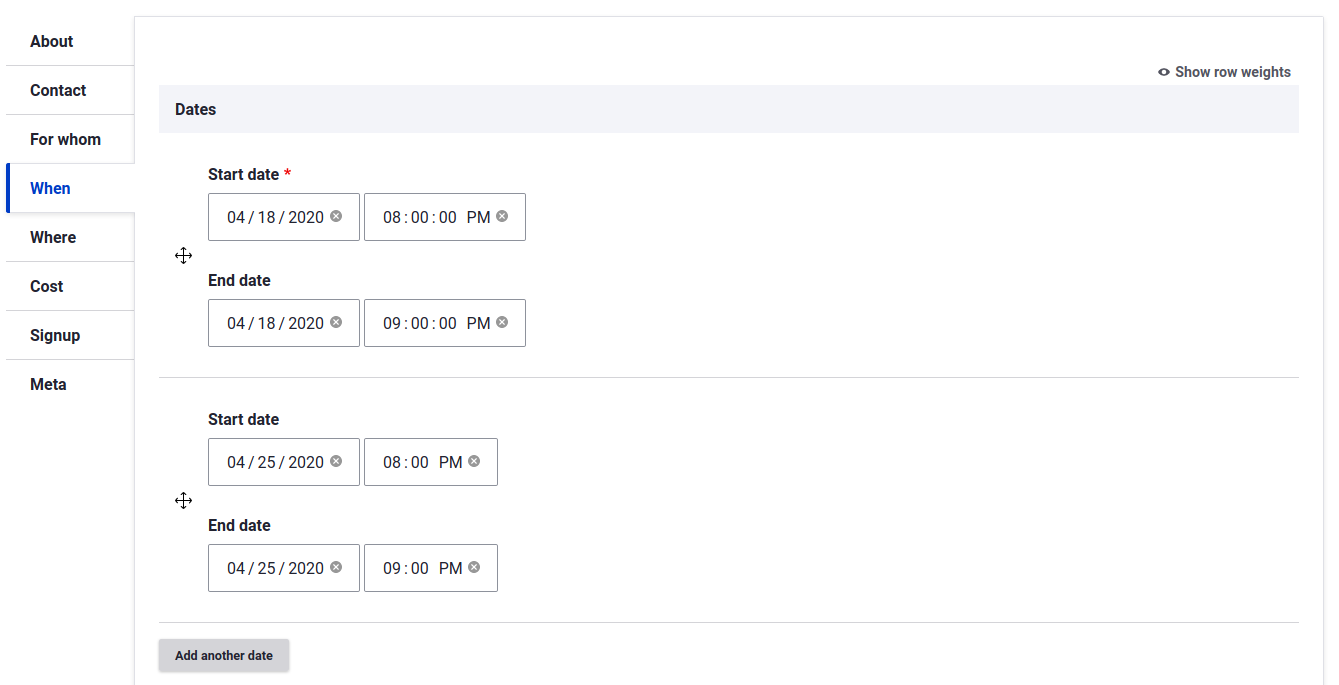Screen dimensions: 1339x685
Task: Clear the second row's 09:00 PM end time
Action: (475, 567)
